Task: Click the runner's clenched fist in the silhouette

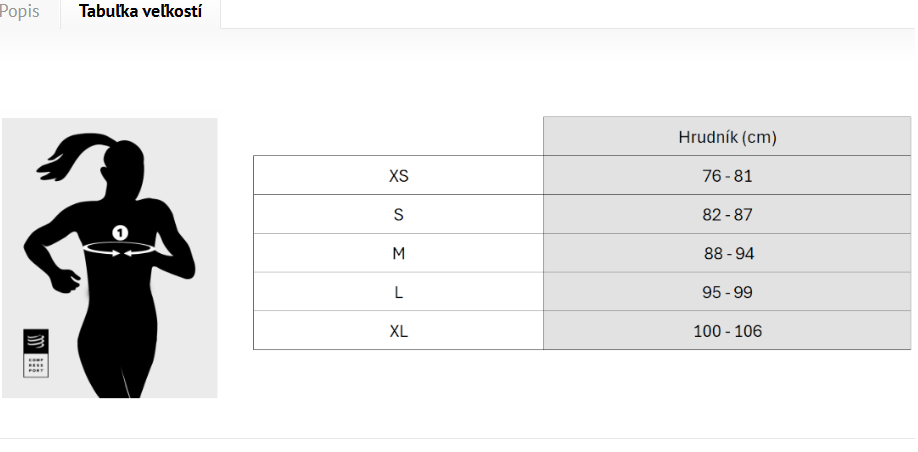Action: [65, 281]
